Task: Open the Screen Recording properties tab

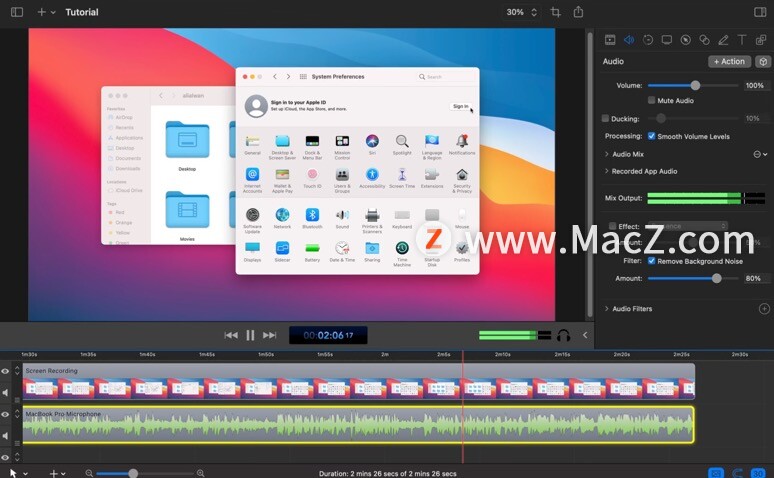Action: click(666, 40)
